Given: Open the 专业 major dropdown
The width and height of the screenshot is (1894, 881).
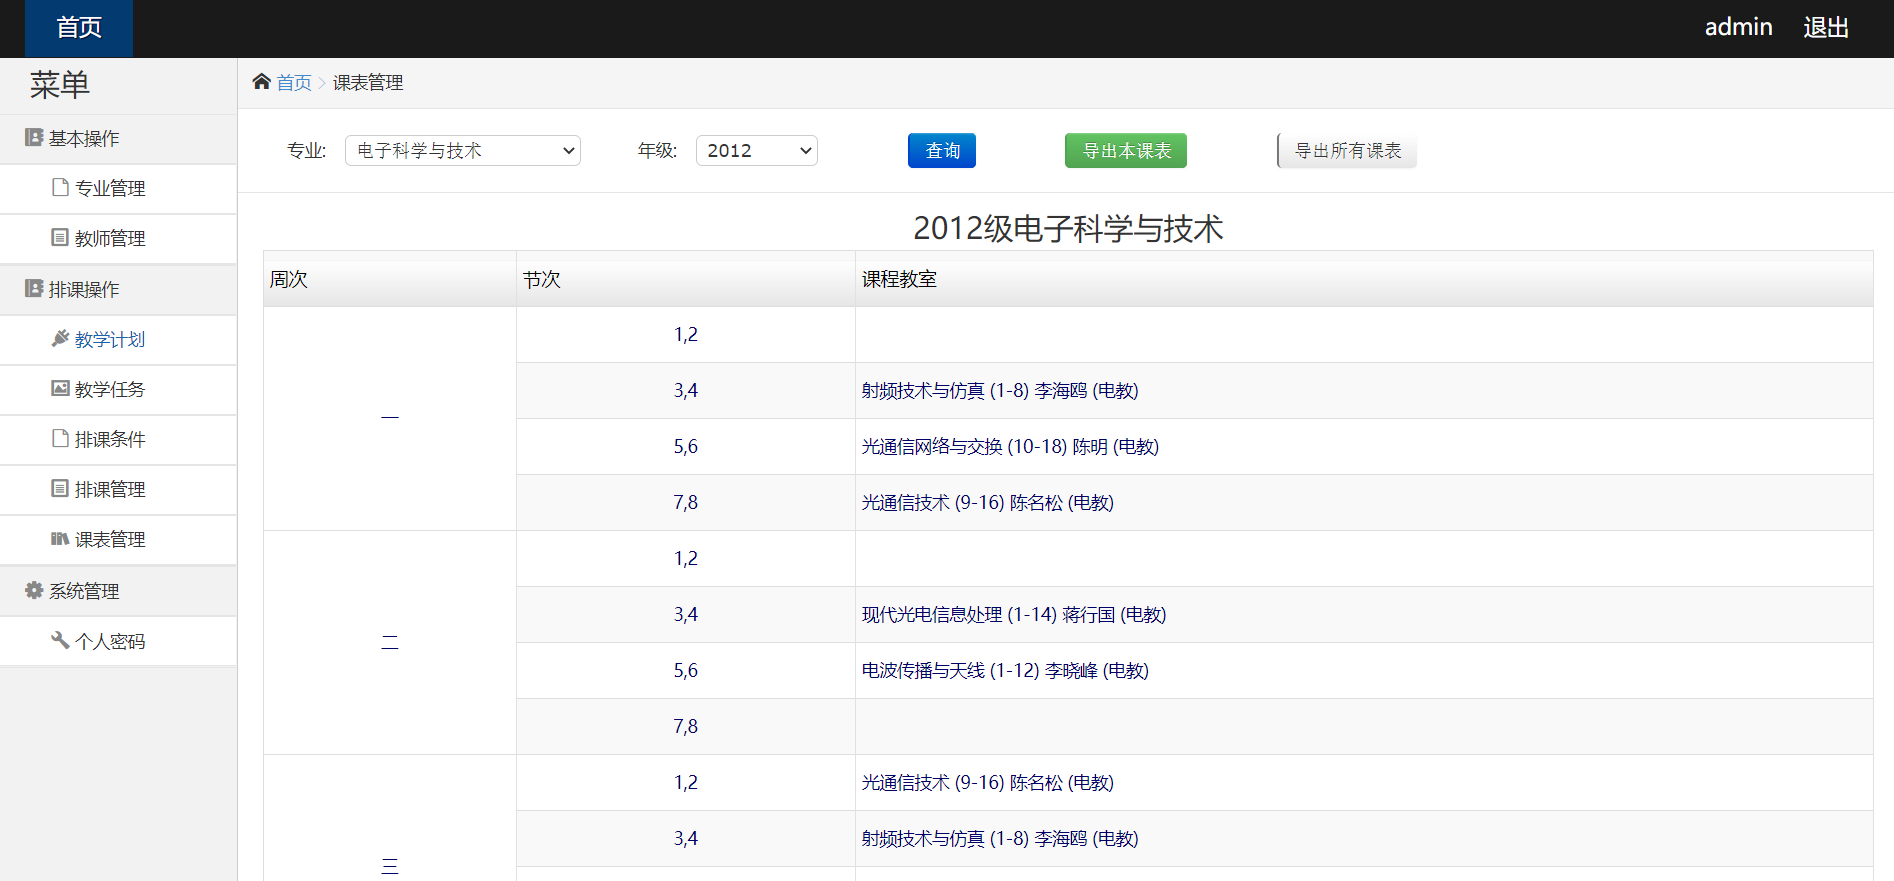Looking at the screenshot, I should (463, 151).
